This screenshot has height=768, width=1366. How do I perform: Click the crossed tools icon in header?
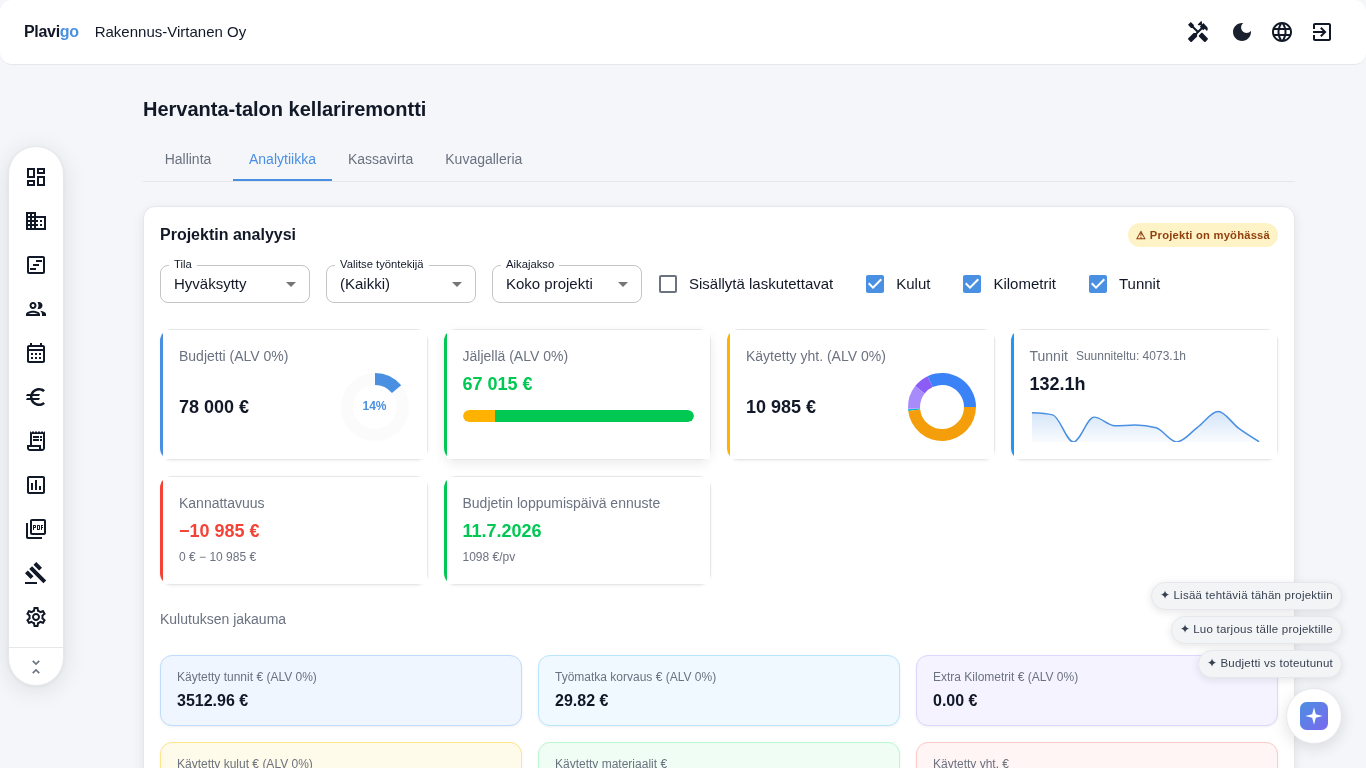click(x=1198, y=32)
